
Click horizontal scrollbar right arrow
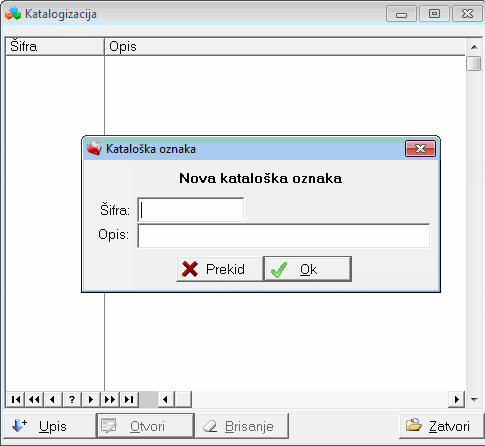(457, 399)
